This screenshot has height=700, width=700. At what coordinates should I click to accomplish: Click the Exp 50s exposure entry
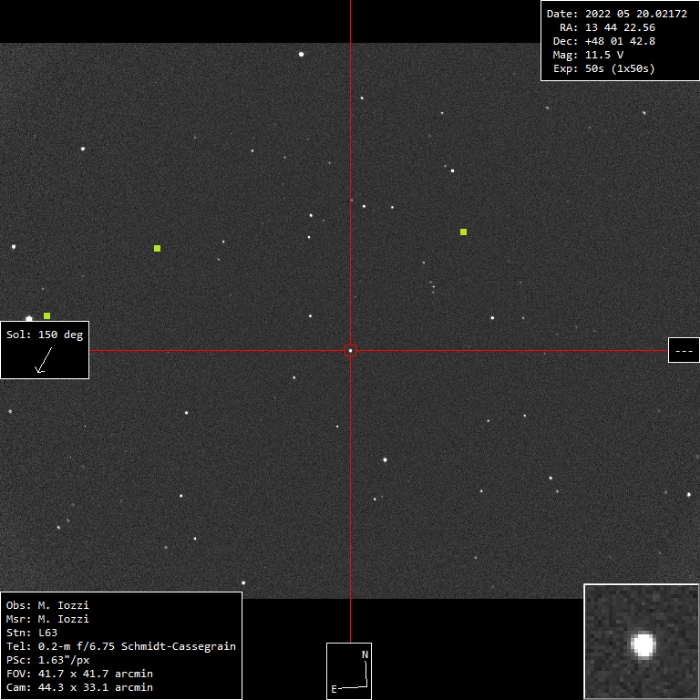coord(603,69)
